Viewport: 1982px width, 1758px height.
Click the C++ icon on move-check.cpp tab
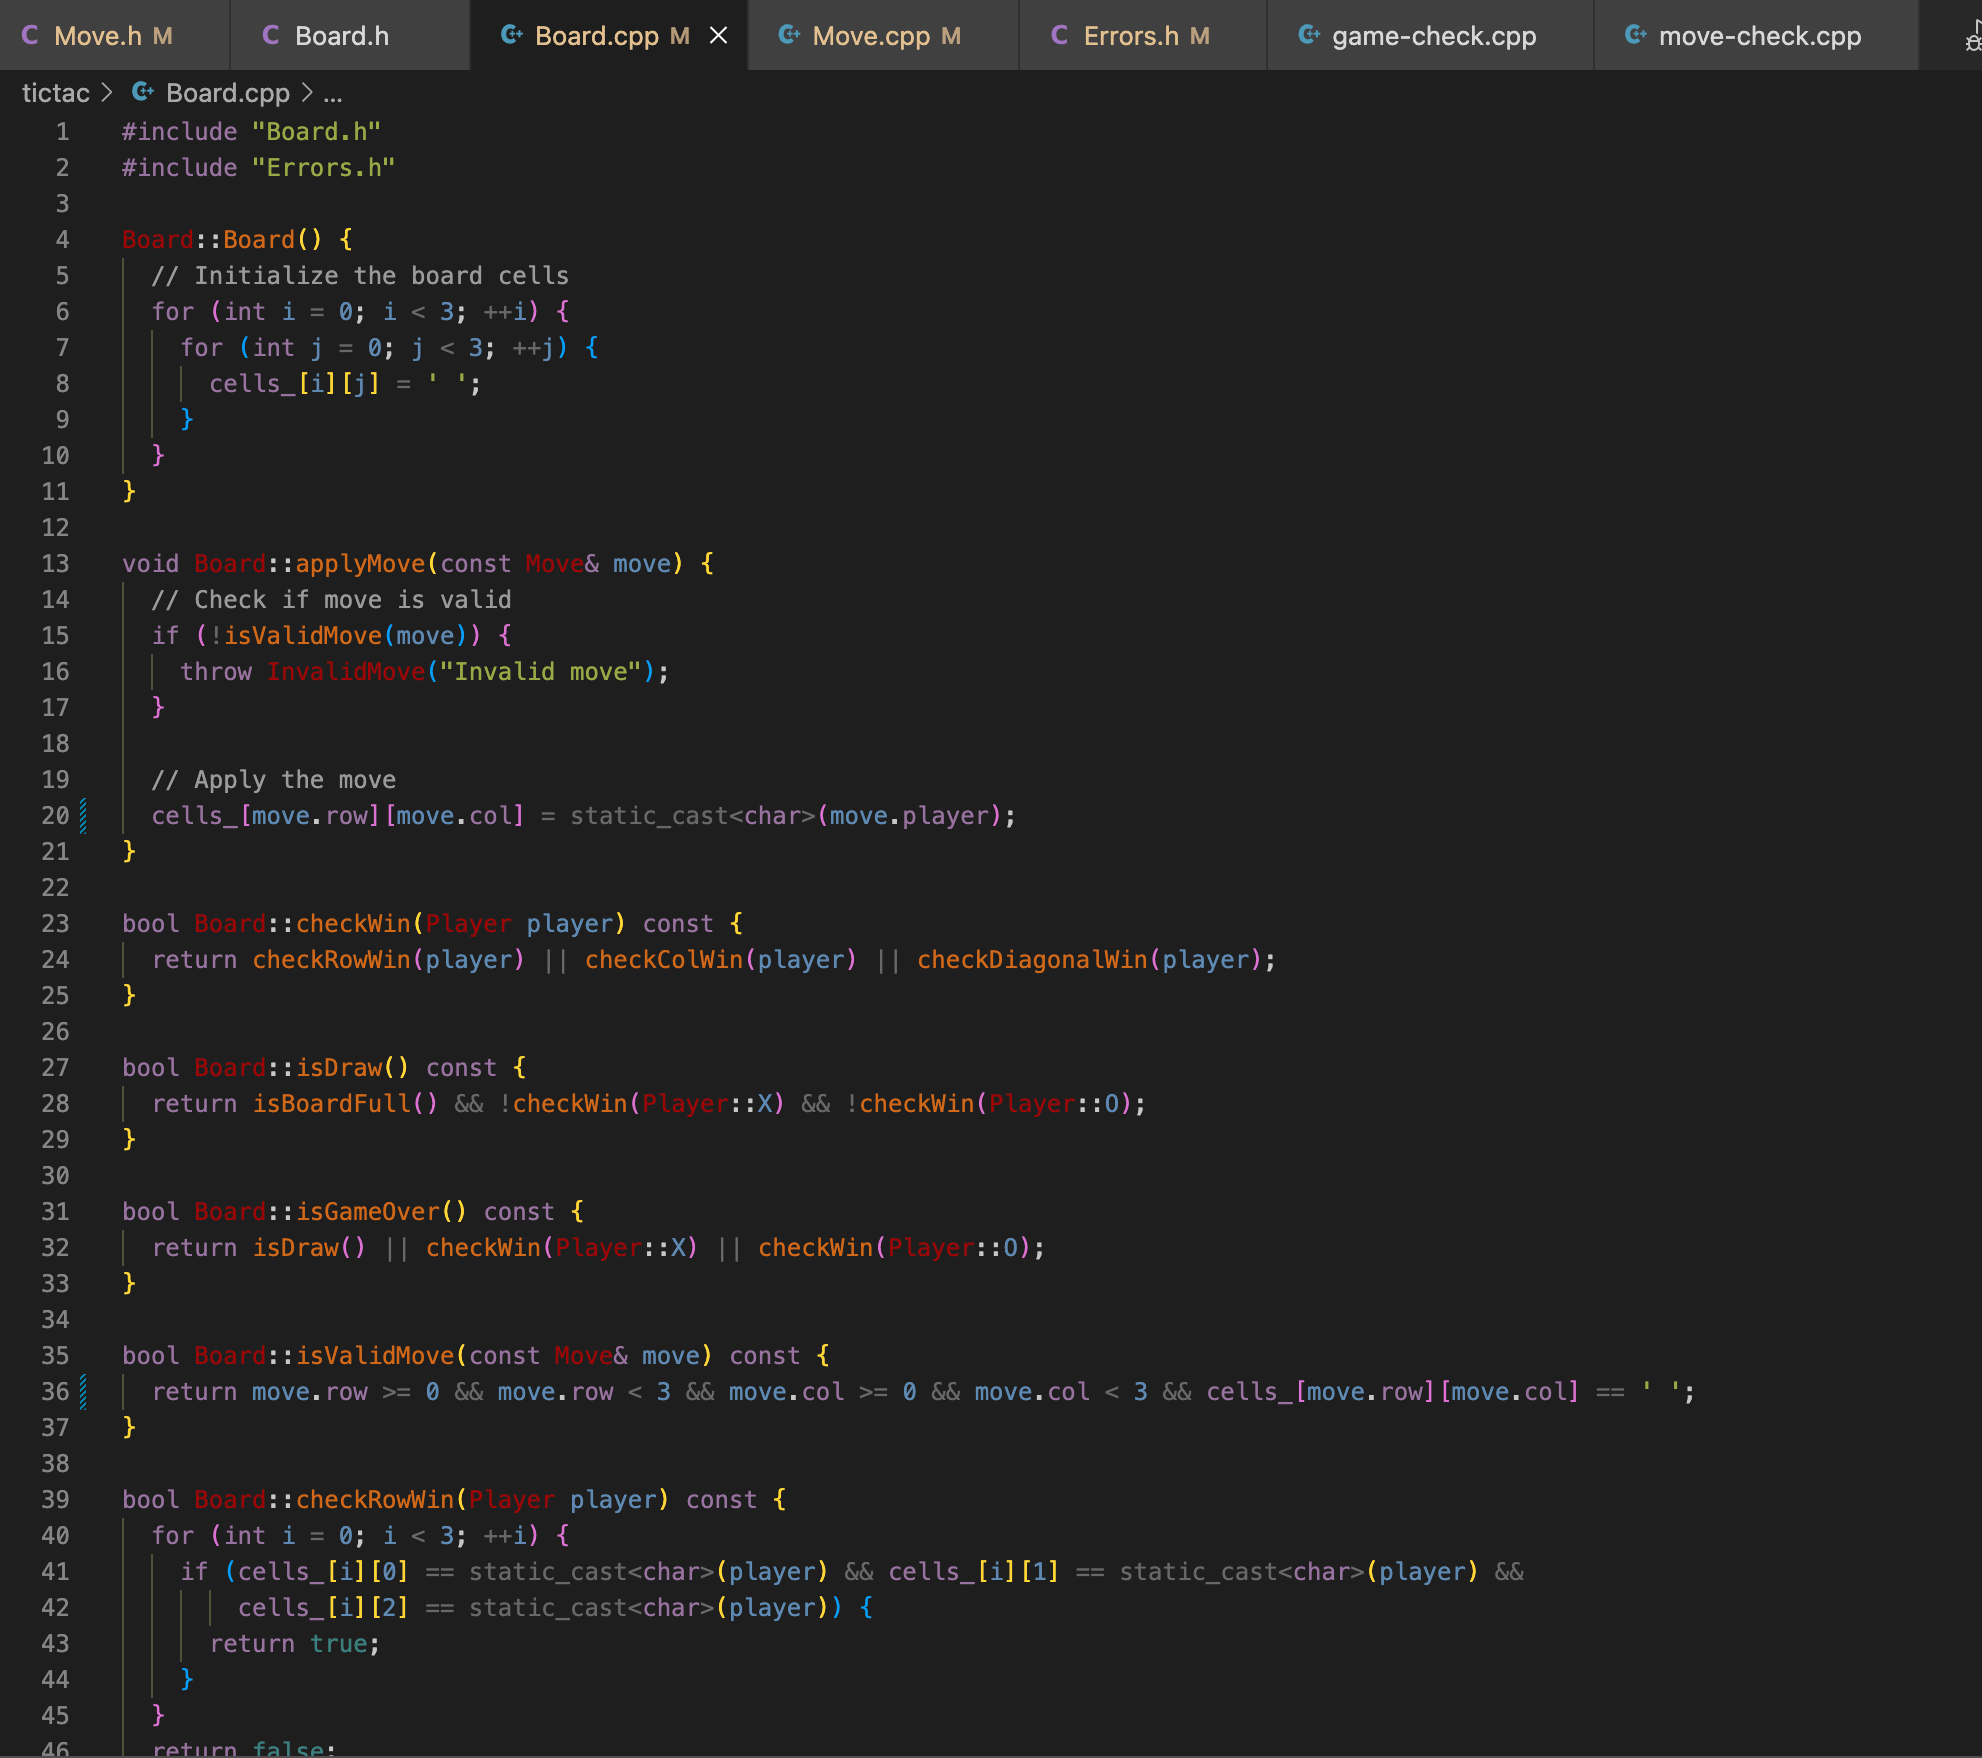tap(1635, 35)
